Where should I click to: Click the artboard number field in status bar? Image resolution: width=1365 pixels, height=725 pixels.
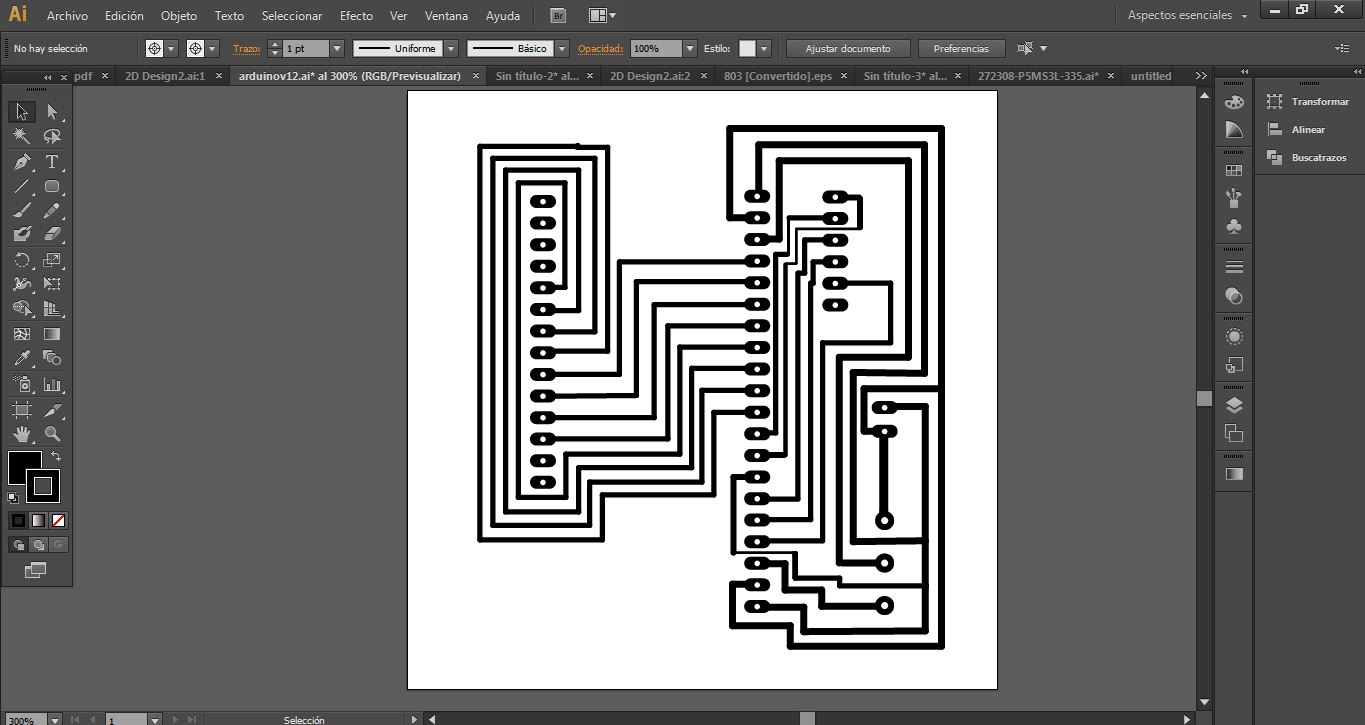point(126,719)
